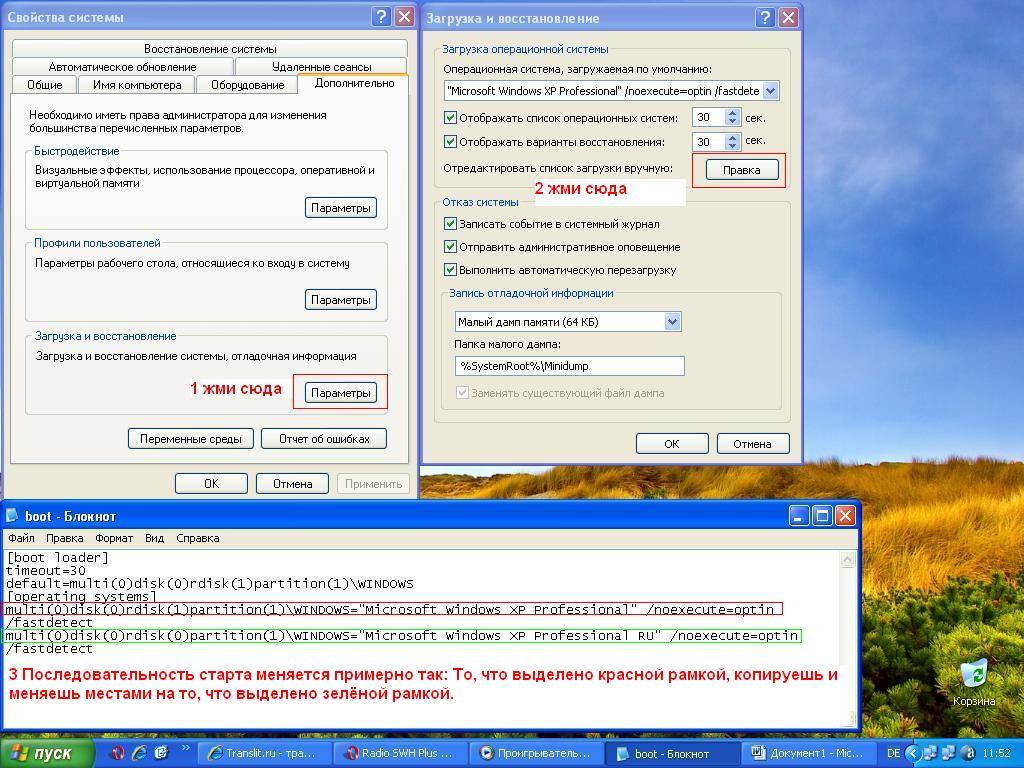
Task: Click the small dump folder path field
Action: [569, 366]
